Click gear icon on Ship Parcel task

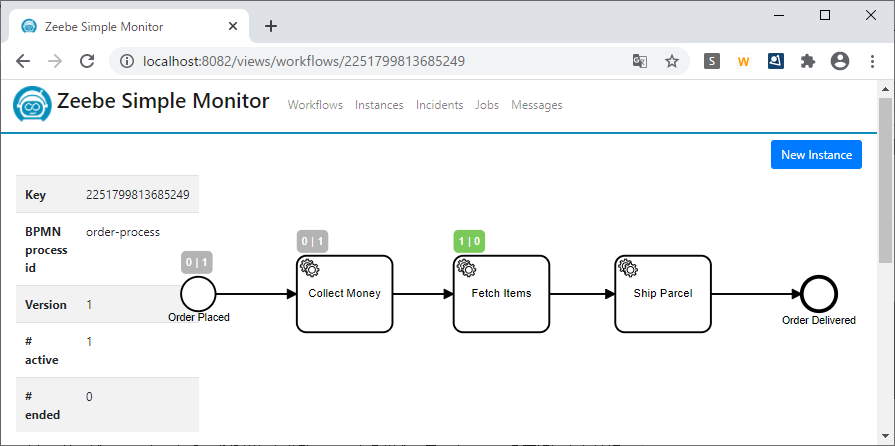(628, 267)
